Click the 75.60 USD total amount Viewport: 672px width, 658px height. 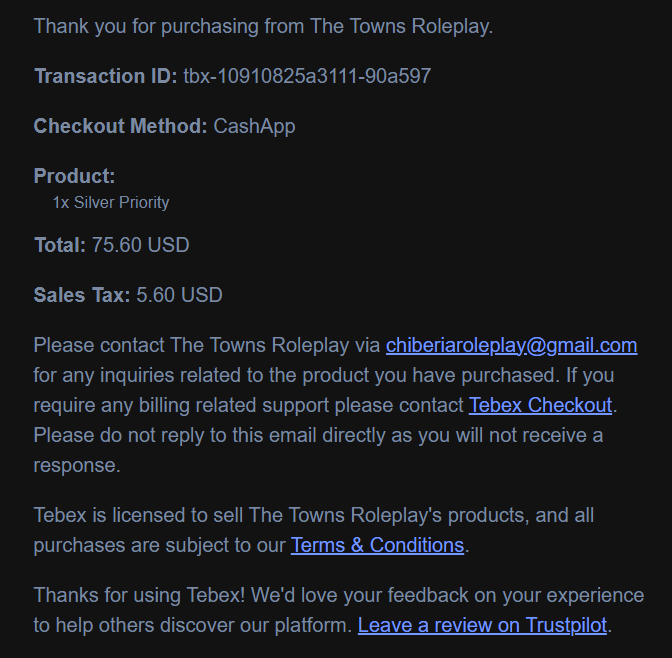(x=141, y=245)
